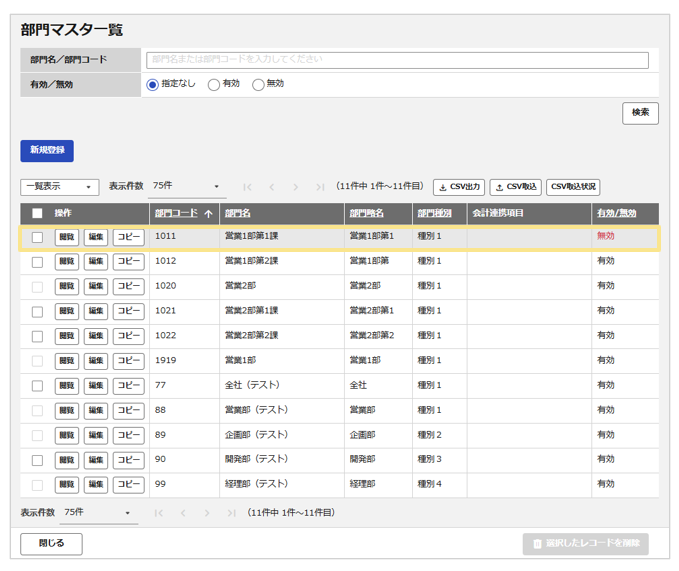Click 選択したレコードを削除 button
Viewport: 679px width, 571px height.
click(x=586, y=544)
